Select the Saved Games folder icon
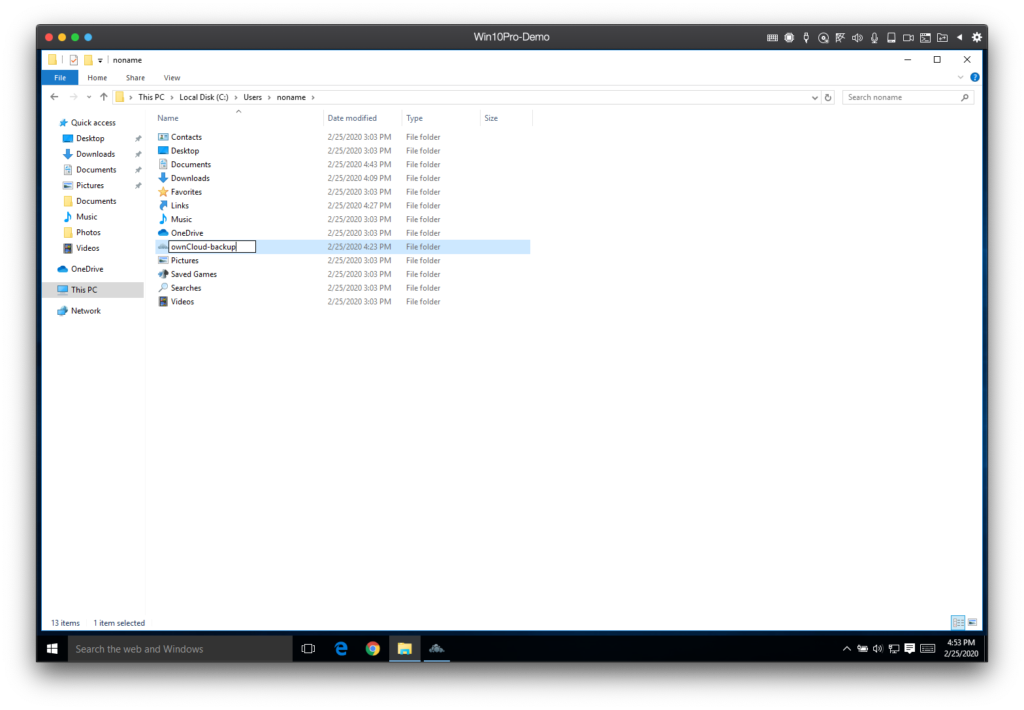 [x=163, y=274]
